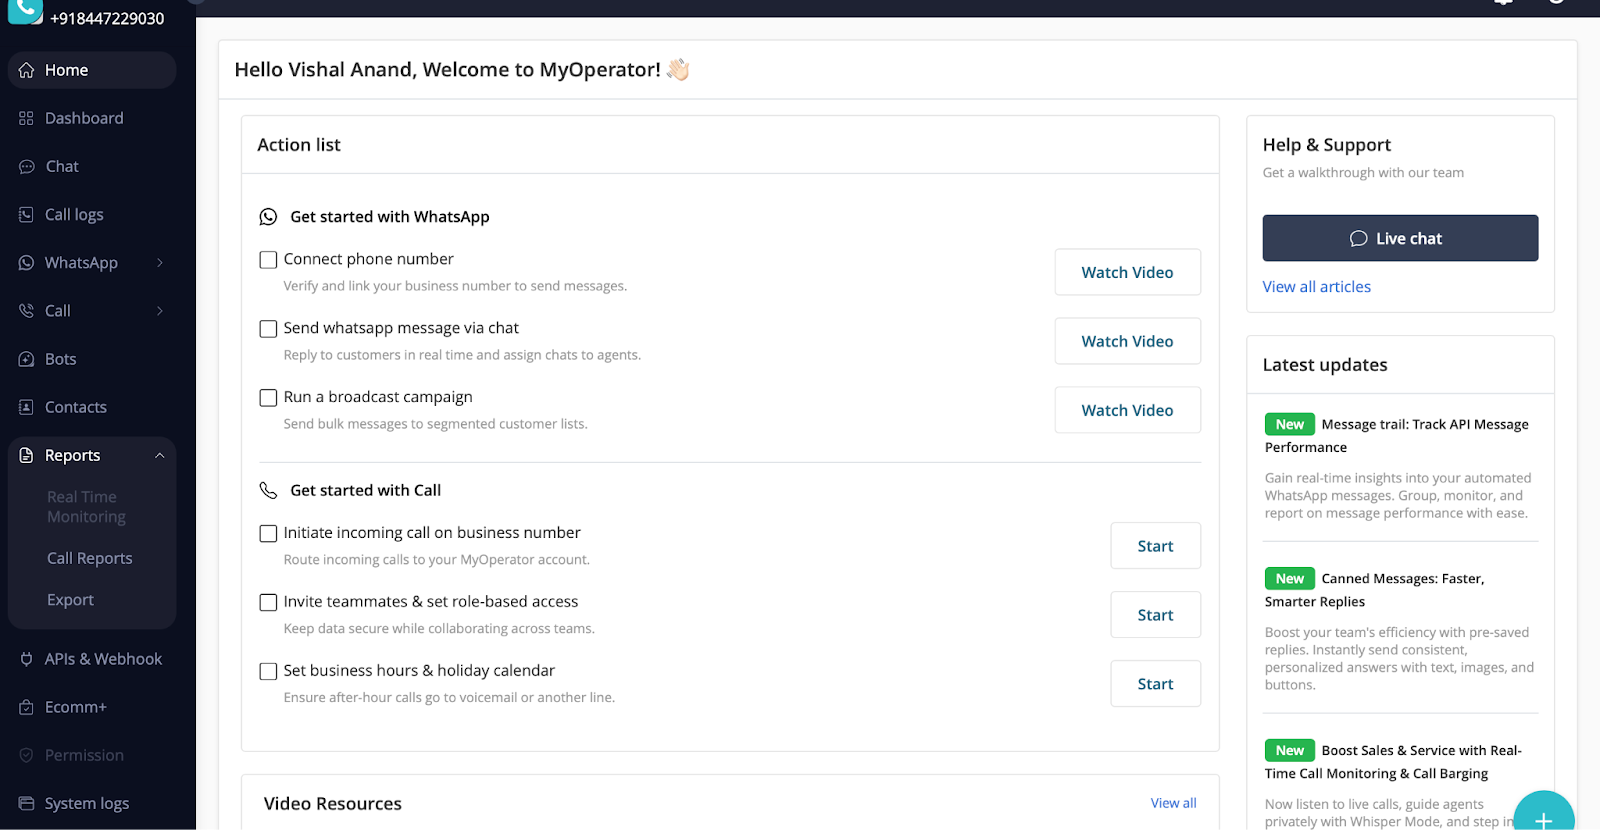Tick the Run a broadcast campaign checkbox

(x=268, y=398)
